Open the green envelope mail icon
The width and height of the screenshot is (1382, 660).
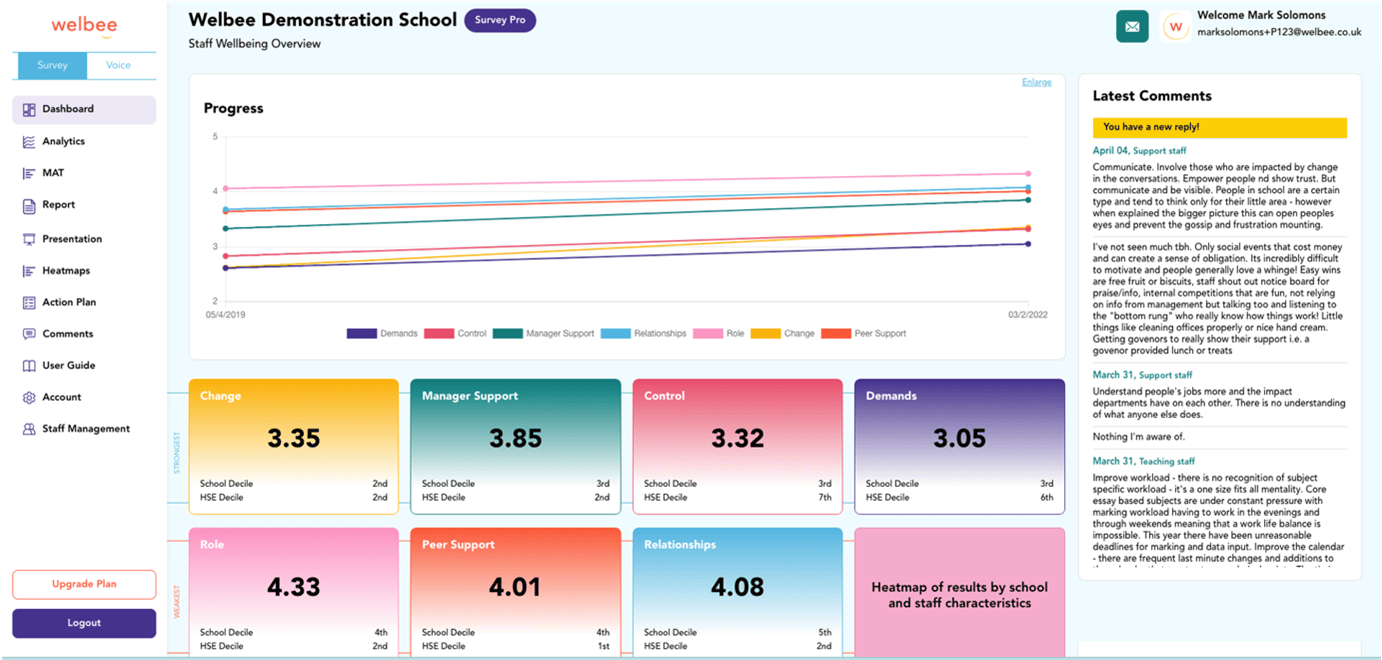[1132, 27]
